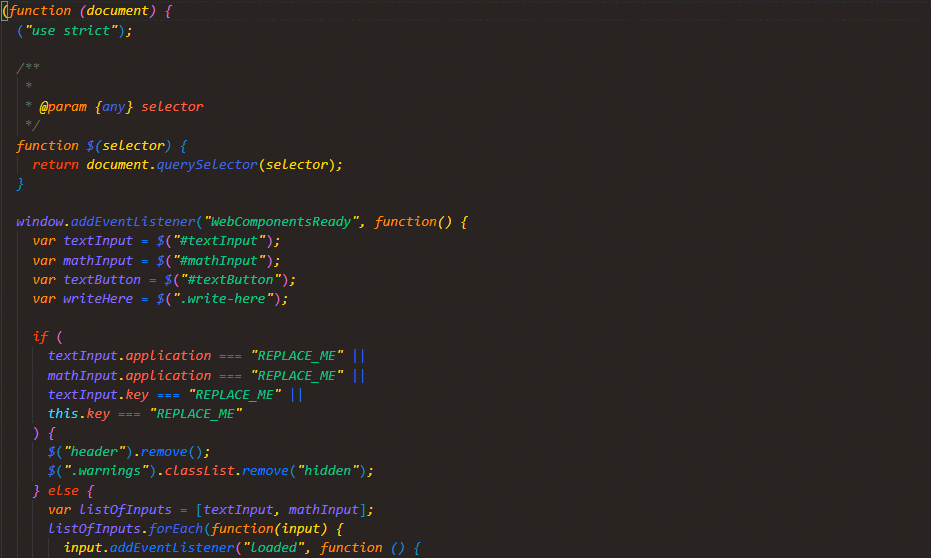This screenshot has height=558, width=931.
Task: Click the ".write-here" selector string
Action: 223,299
